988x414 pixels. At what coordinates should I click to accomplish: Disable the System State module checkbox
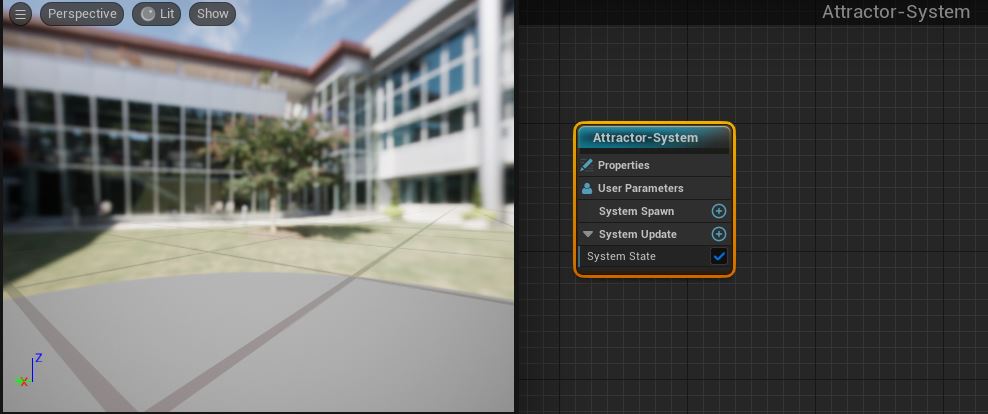pos(718,257)
